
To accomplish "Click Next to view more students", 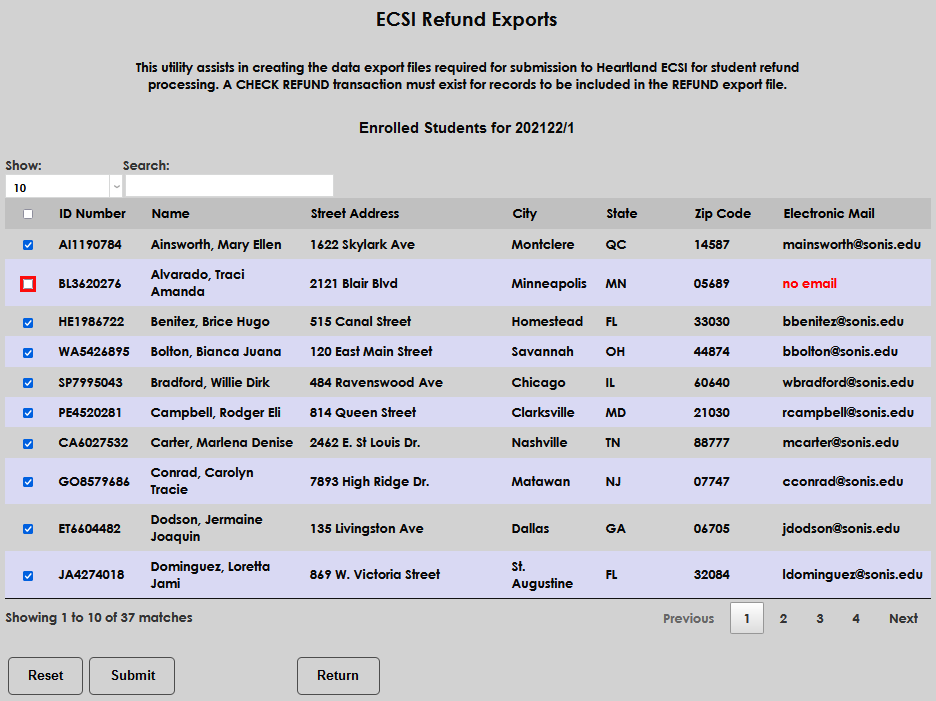I will pyautogui.click(x=902, y=618).
